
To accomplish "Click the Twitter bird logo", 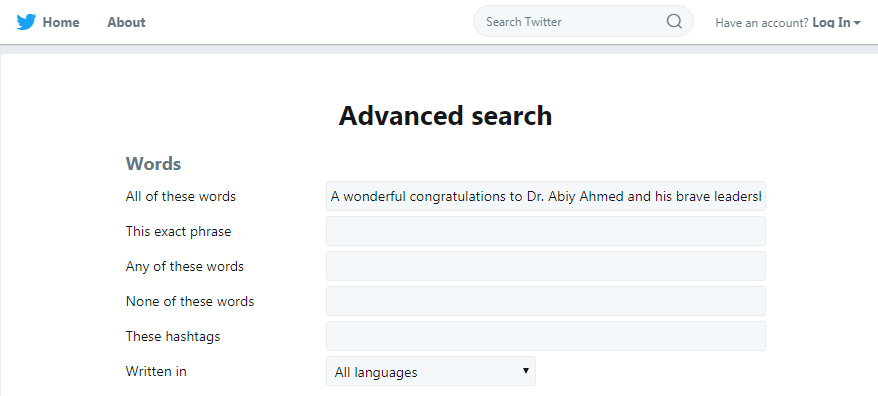I will pyautogui.click(x=26, y=22).
